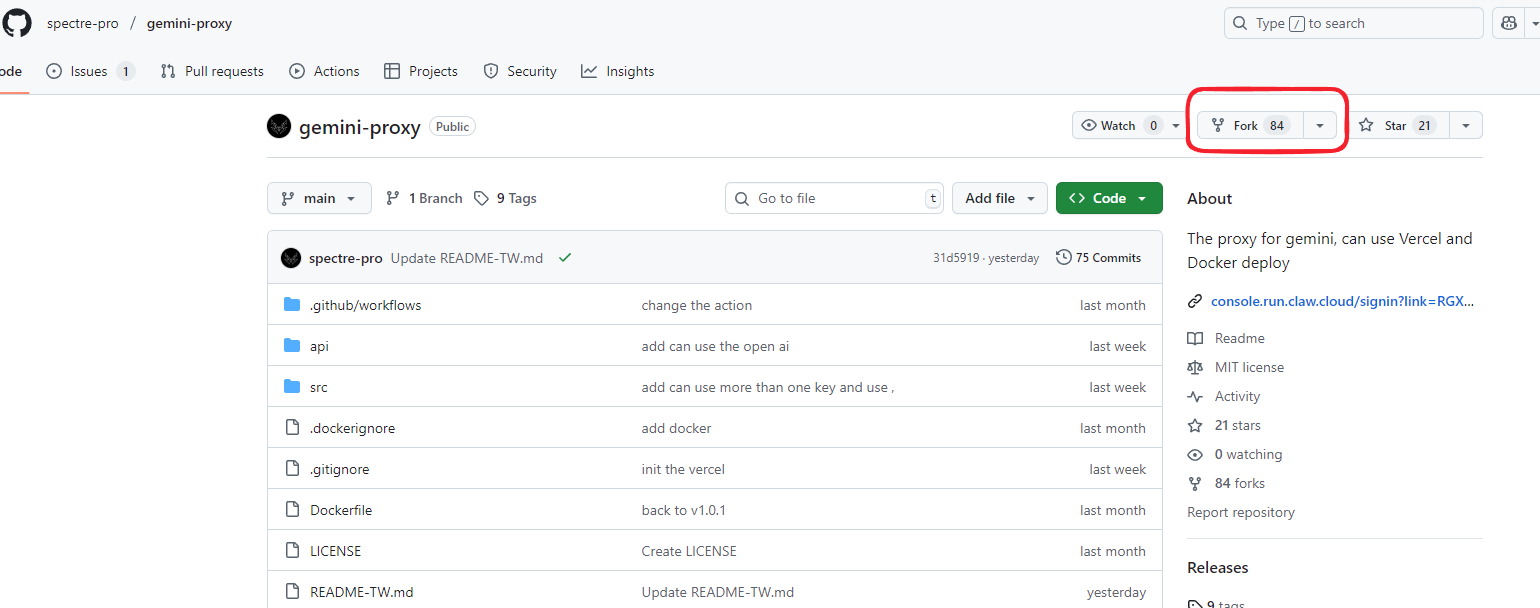The image size is (1540, 608).
Task: Click the src folder icon
Action: click(x=292, y=387)
